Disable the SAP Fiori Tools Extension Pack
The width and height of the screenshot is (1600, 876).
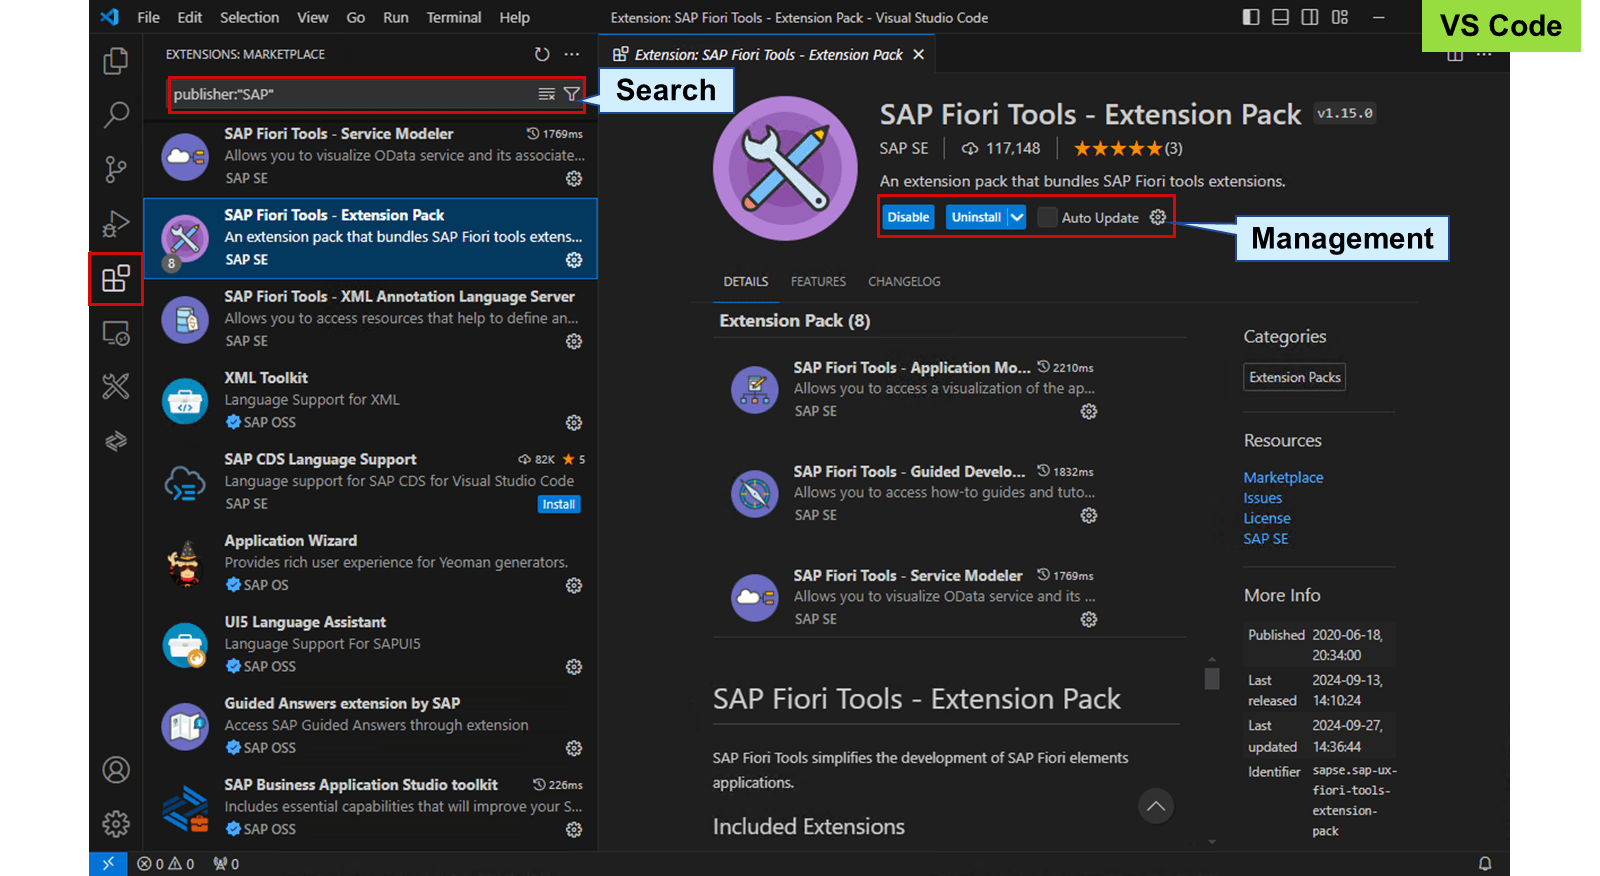(908, 217)
